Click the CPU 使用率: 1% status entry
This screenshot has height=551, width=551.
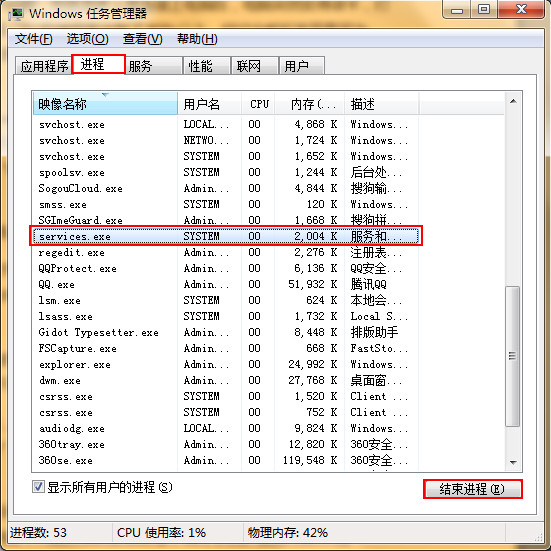[161, 533]
